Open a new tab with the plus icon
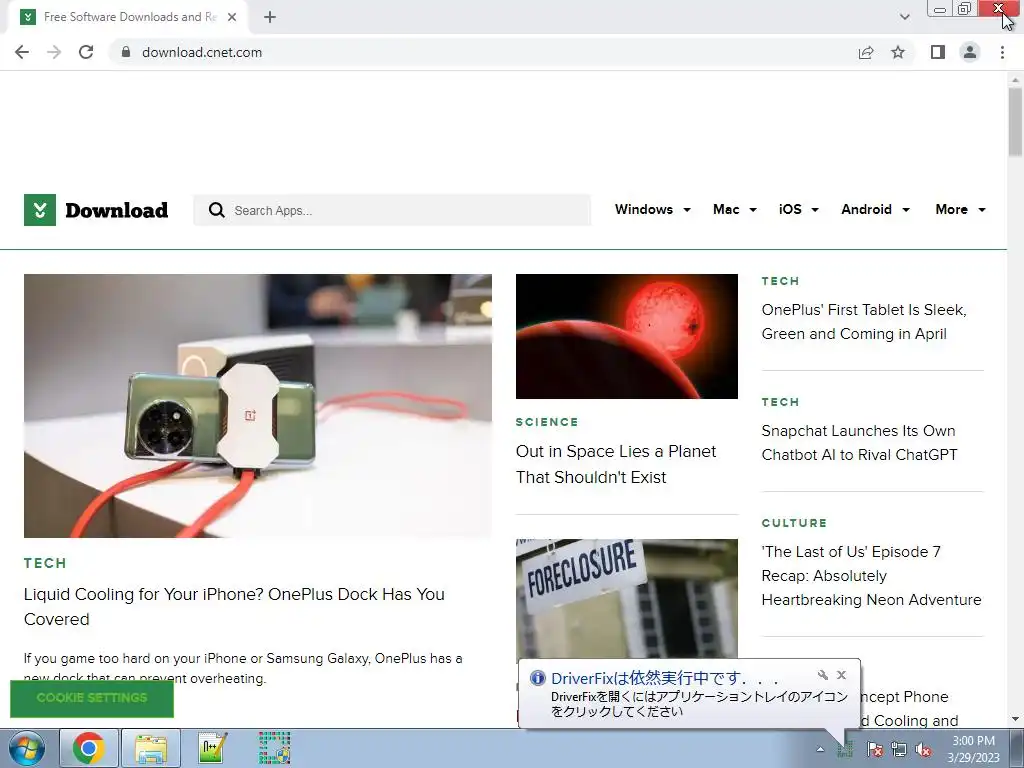 point(270,17)
